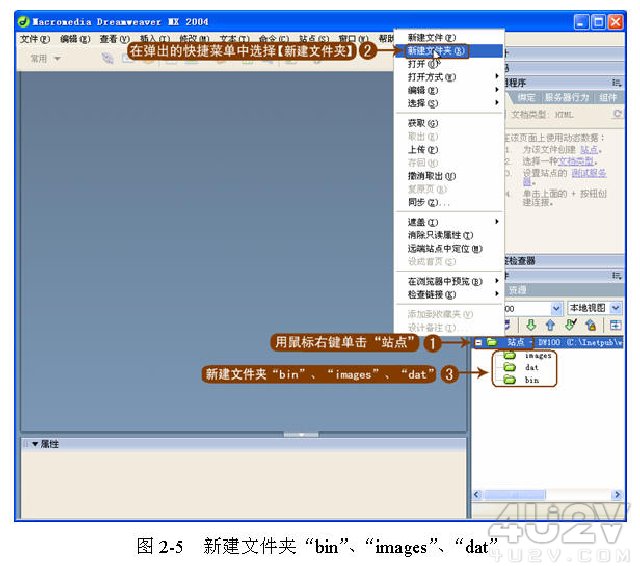Open the application panel options menu icon
The image size is (640, 566).
[616, 83]
